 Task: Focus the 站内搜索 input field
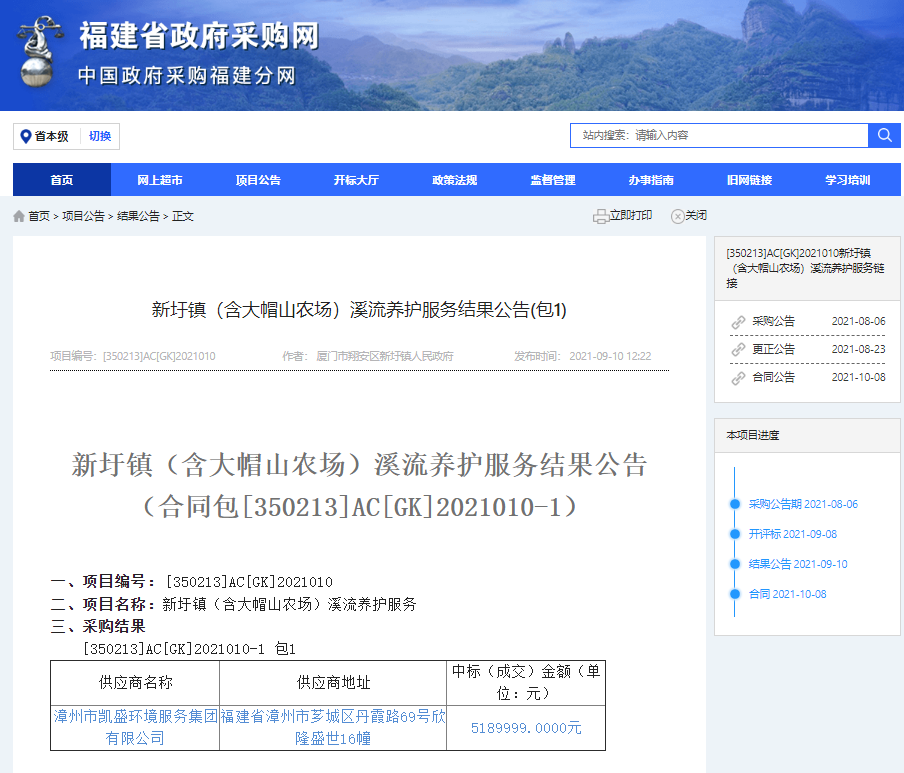pyautogui.click(x=719, y=135)
